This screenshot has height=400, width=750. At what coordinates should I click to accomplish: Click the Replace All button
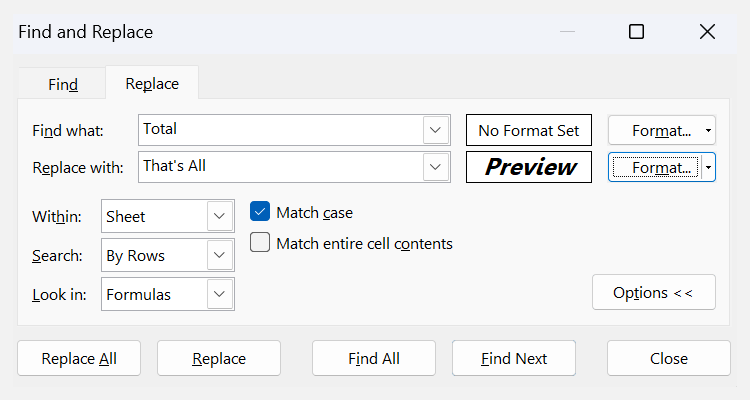pyautogui.click(x=79, y=358)
